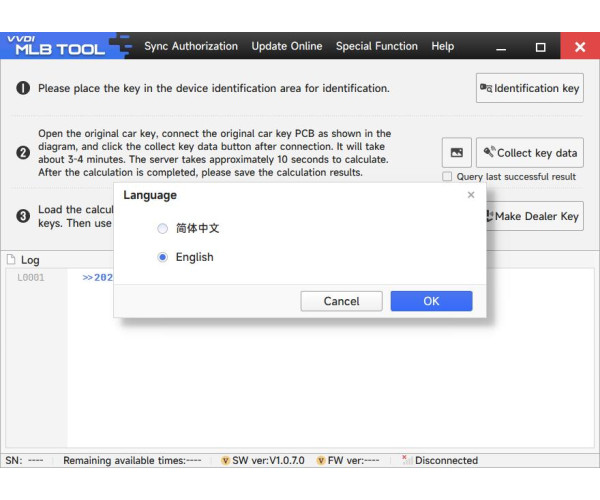Select the 简体中文 language option
The height and width of the screenshot is (500, 600).
pos(163,228)
